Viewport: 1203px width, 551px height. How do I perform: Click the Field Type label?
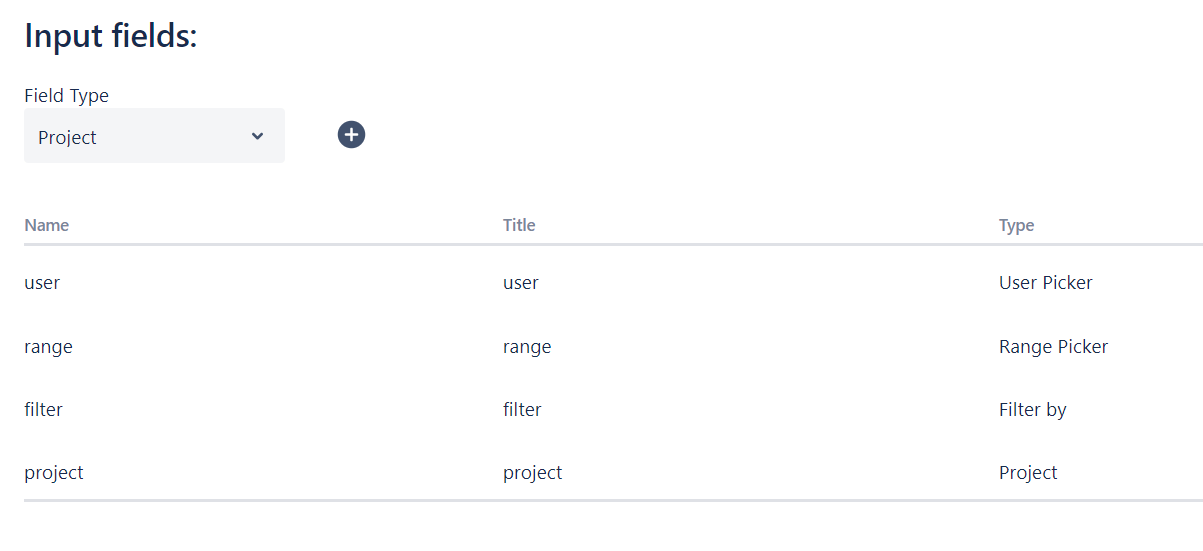(x=66, y=96)
